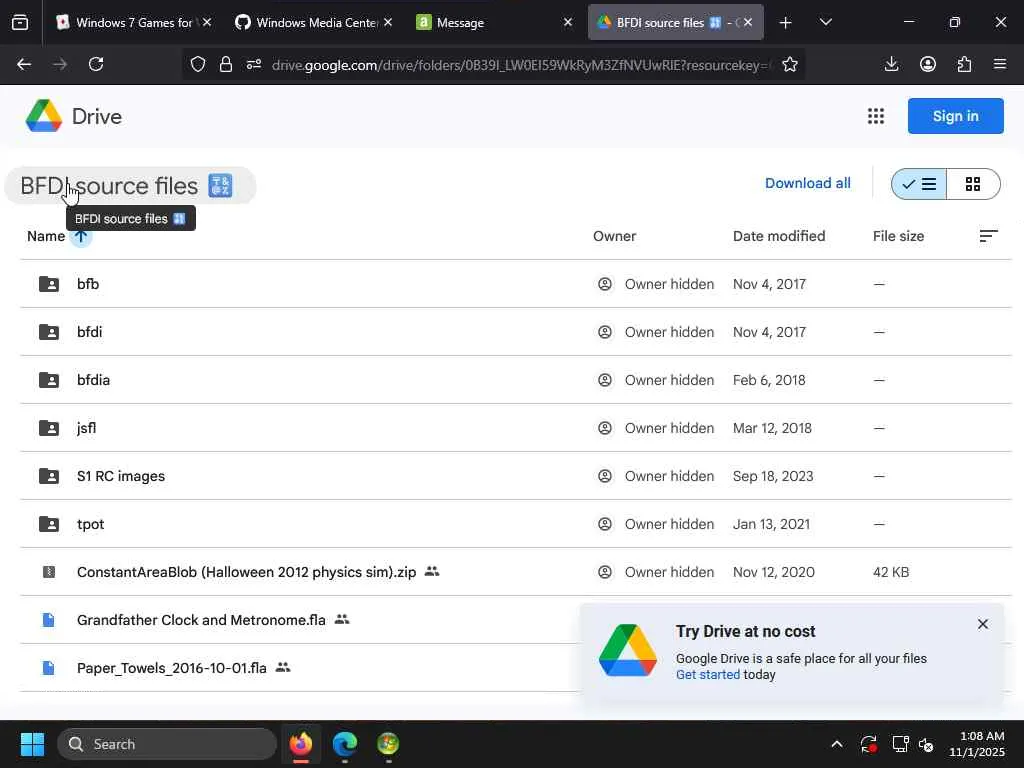Click shared icon next to ConstantAreaBlob zip
The height and width of the screenshot is (768, 1024).
432,571
